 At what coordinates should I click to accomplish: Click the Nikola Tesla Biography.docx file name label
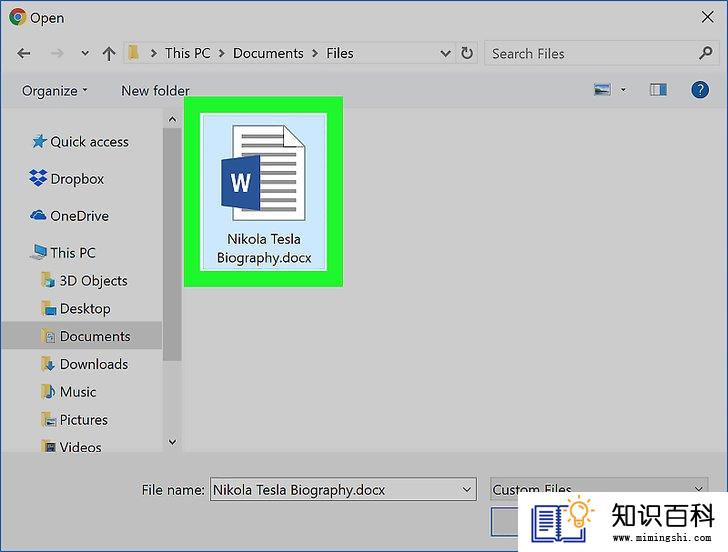point(264,248)
